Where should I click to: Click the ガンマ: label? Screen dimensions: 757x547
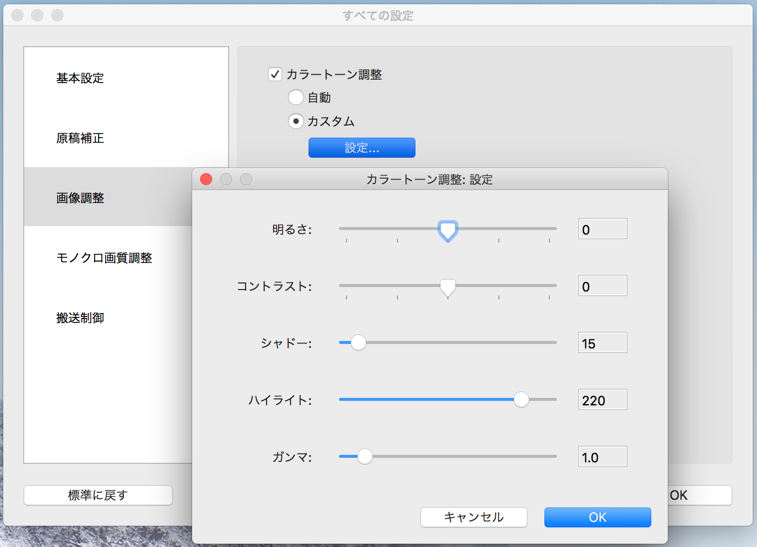point(292,457)
